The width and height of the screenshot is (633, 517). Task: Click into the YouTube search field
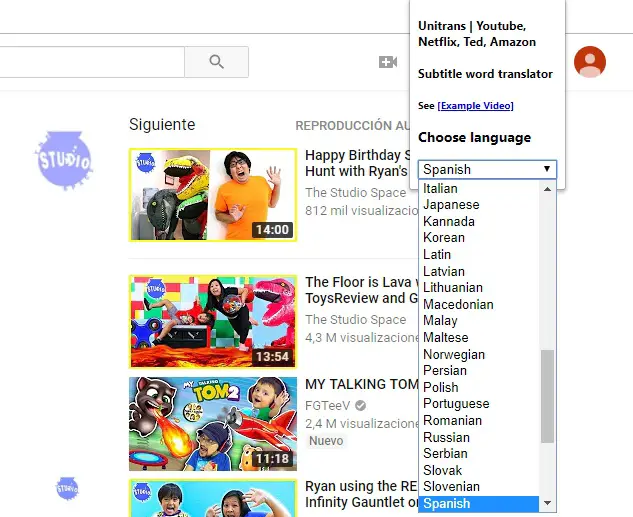[x=92, y=62]
